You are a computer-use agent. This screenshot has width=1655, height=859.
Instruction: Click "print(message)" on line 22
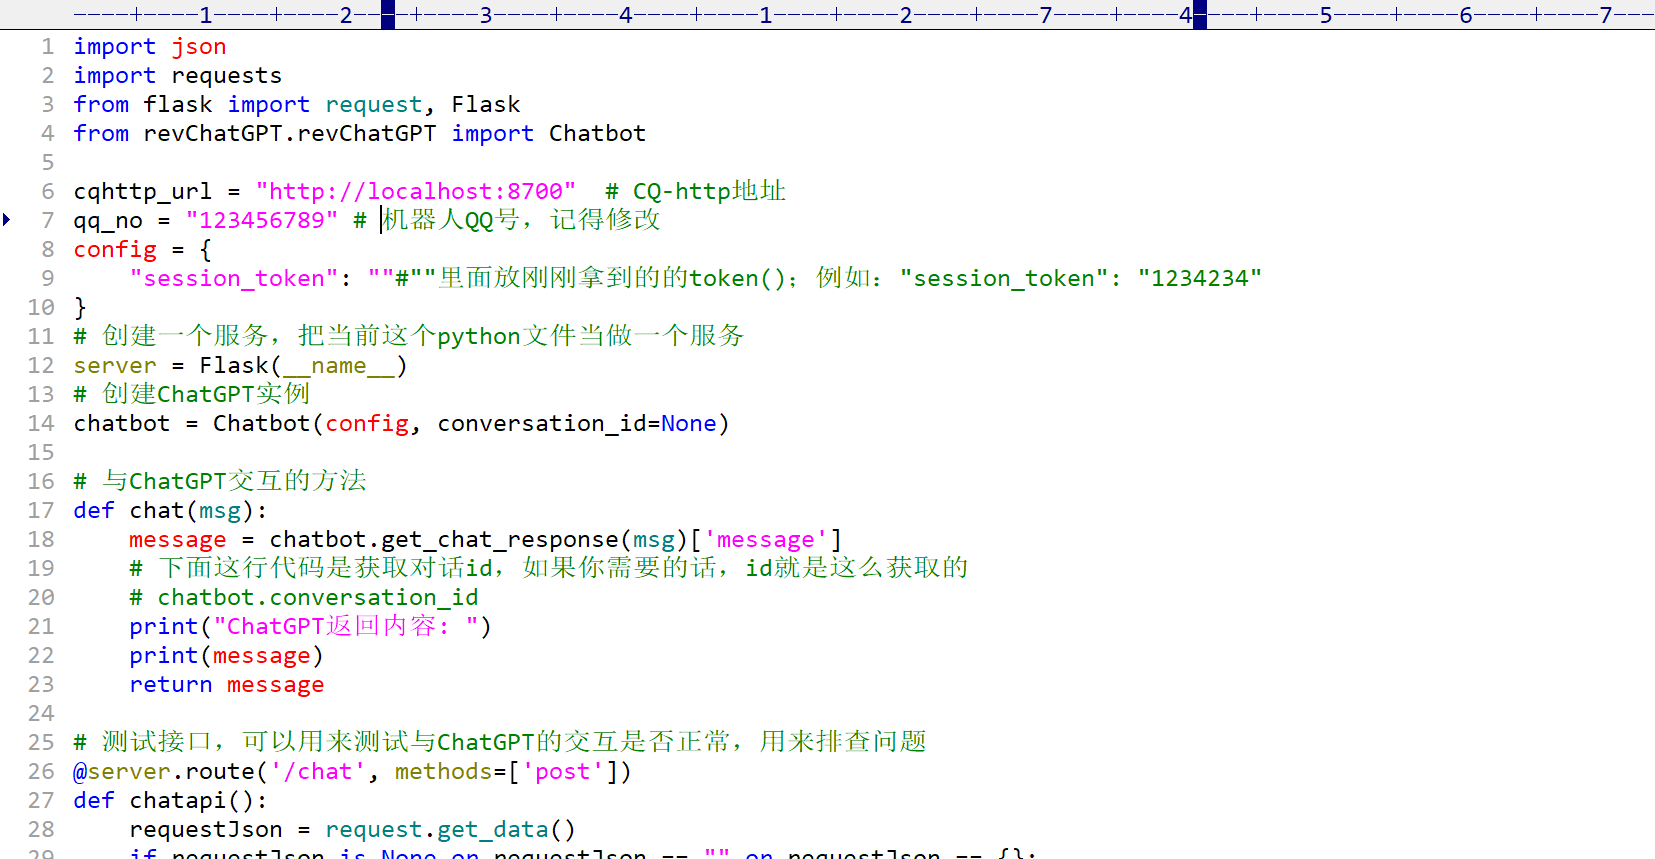227,655
